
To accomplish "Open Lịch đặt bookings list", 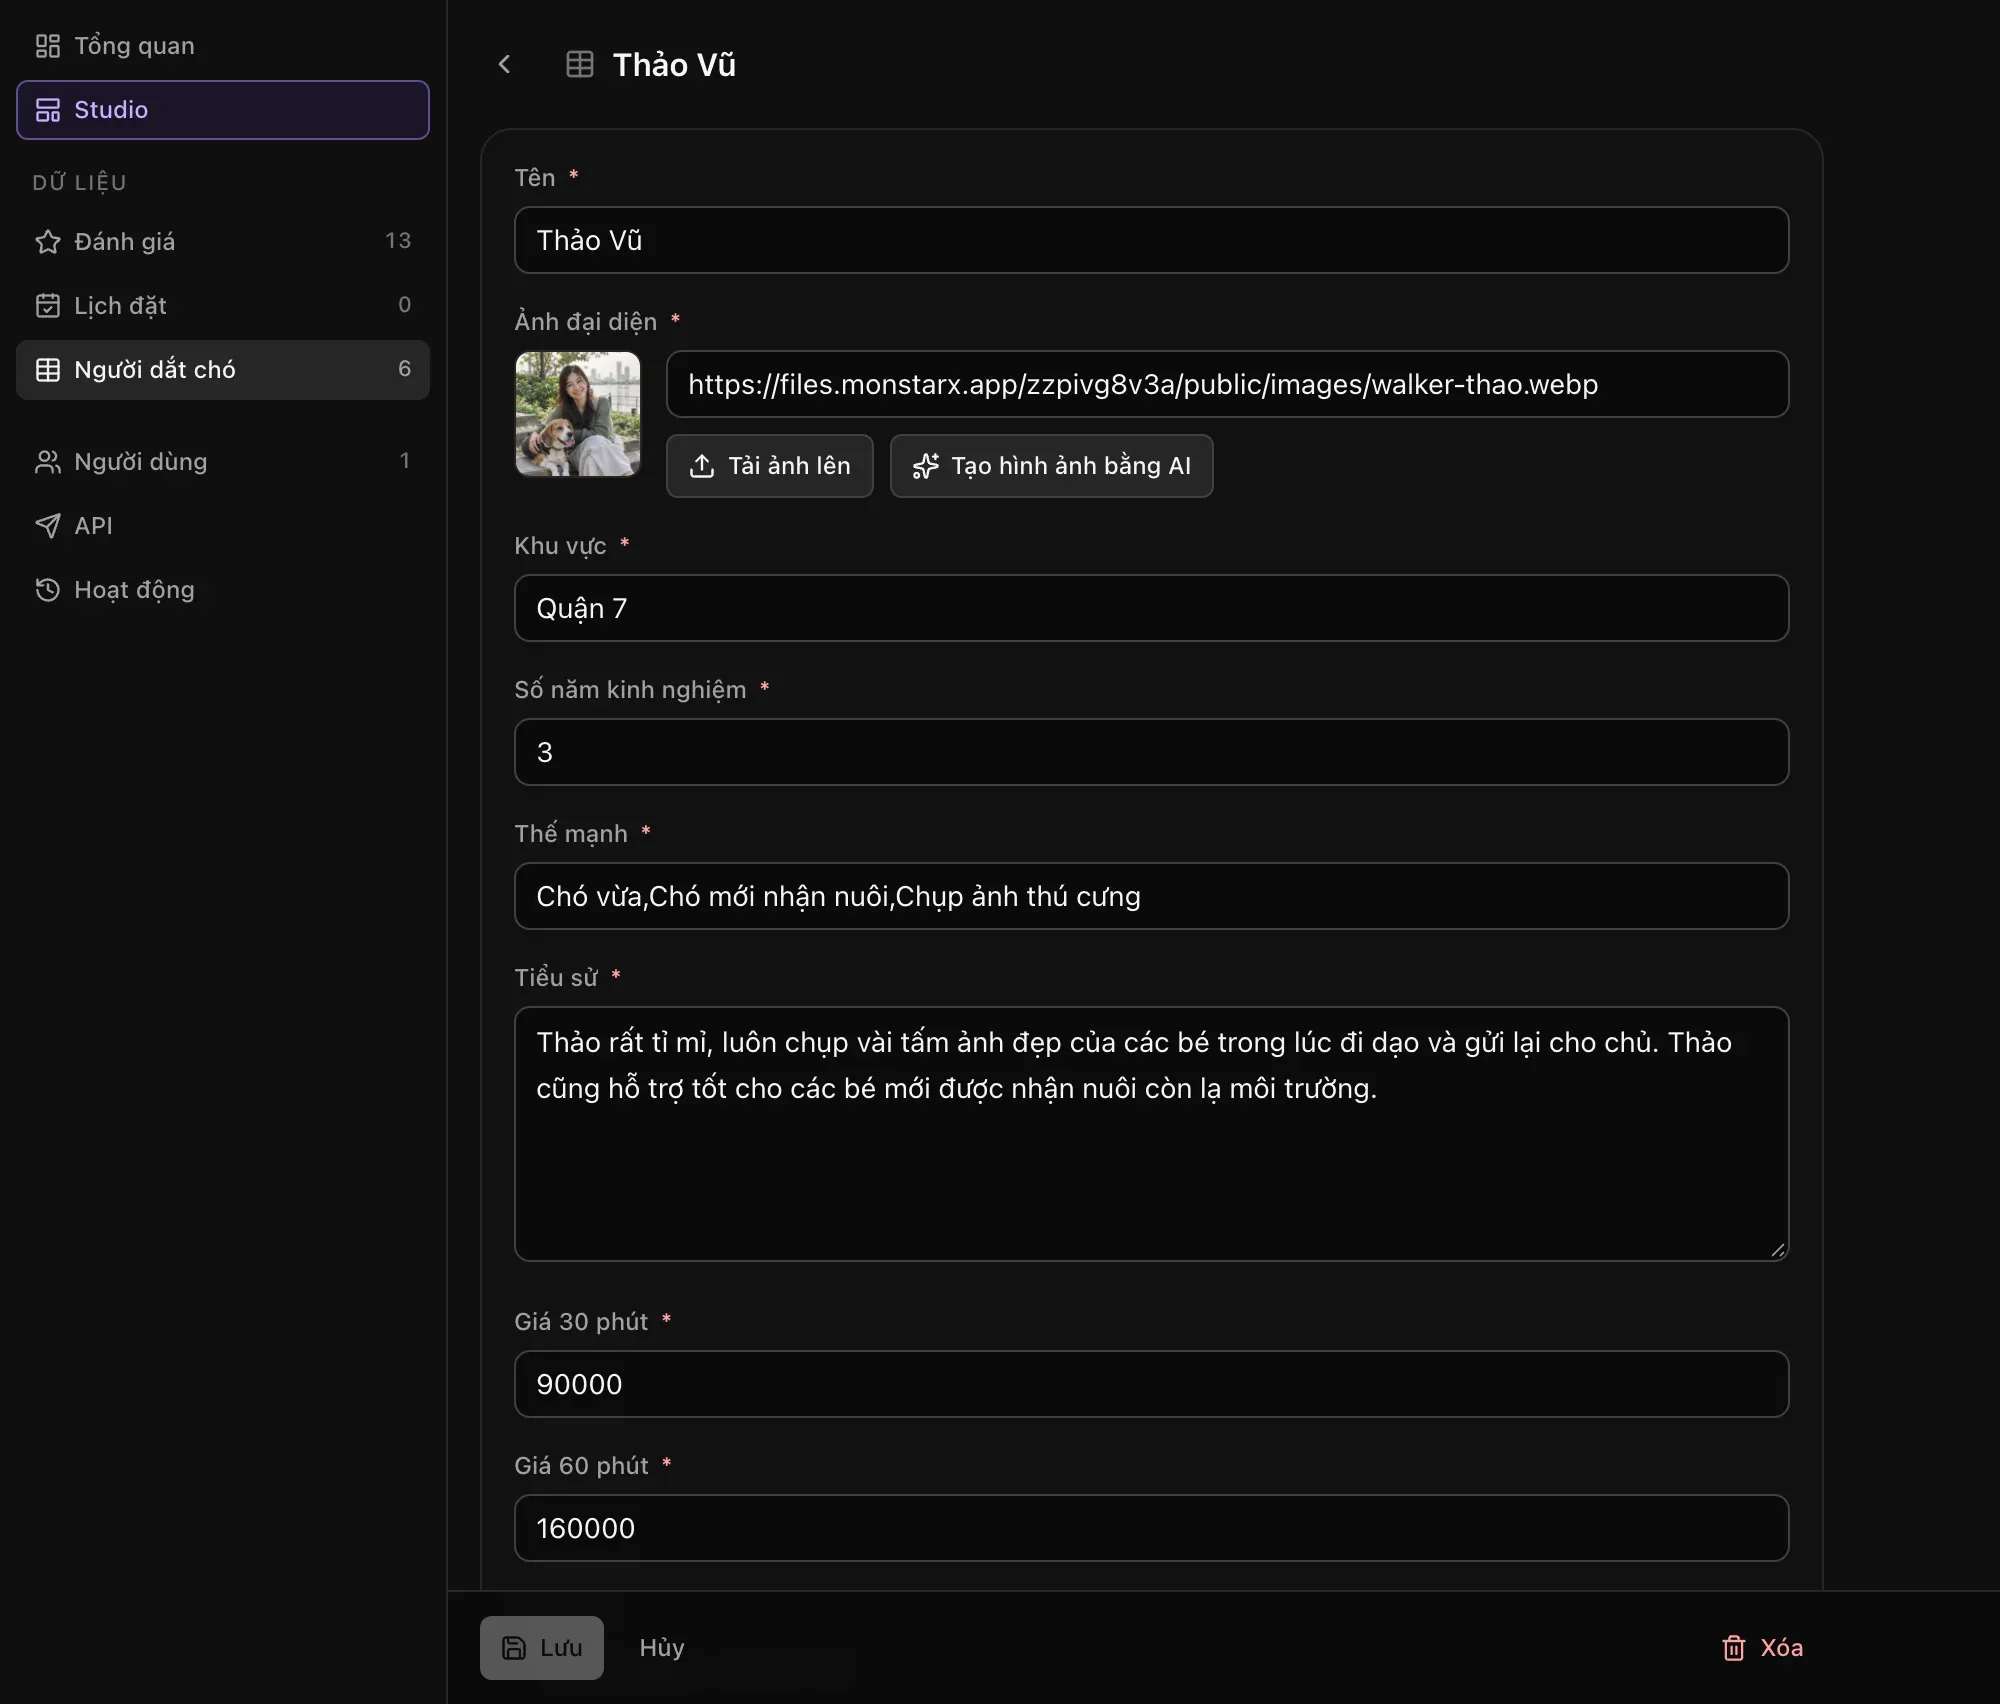I will [222, 305].
